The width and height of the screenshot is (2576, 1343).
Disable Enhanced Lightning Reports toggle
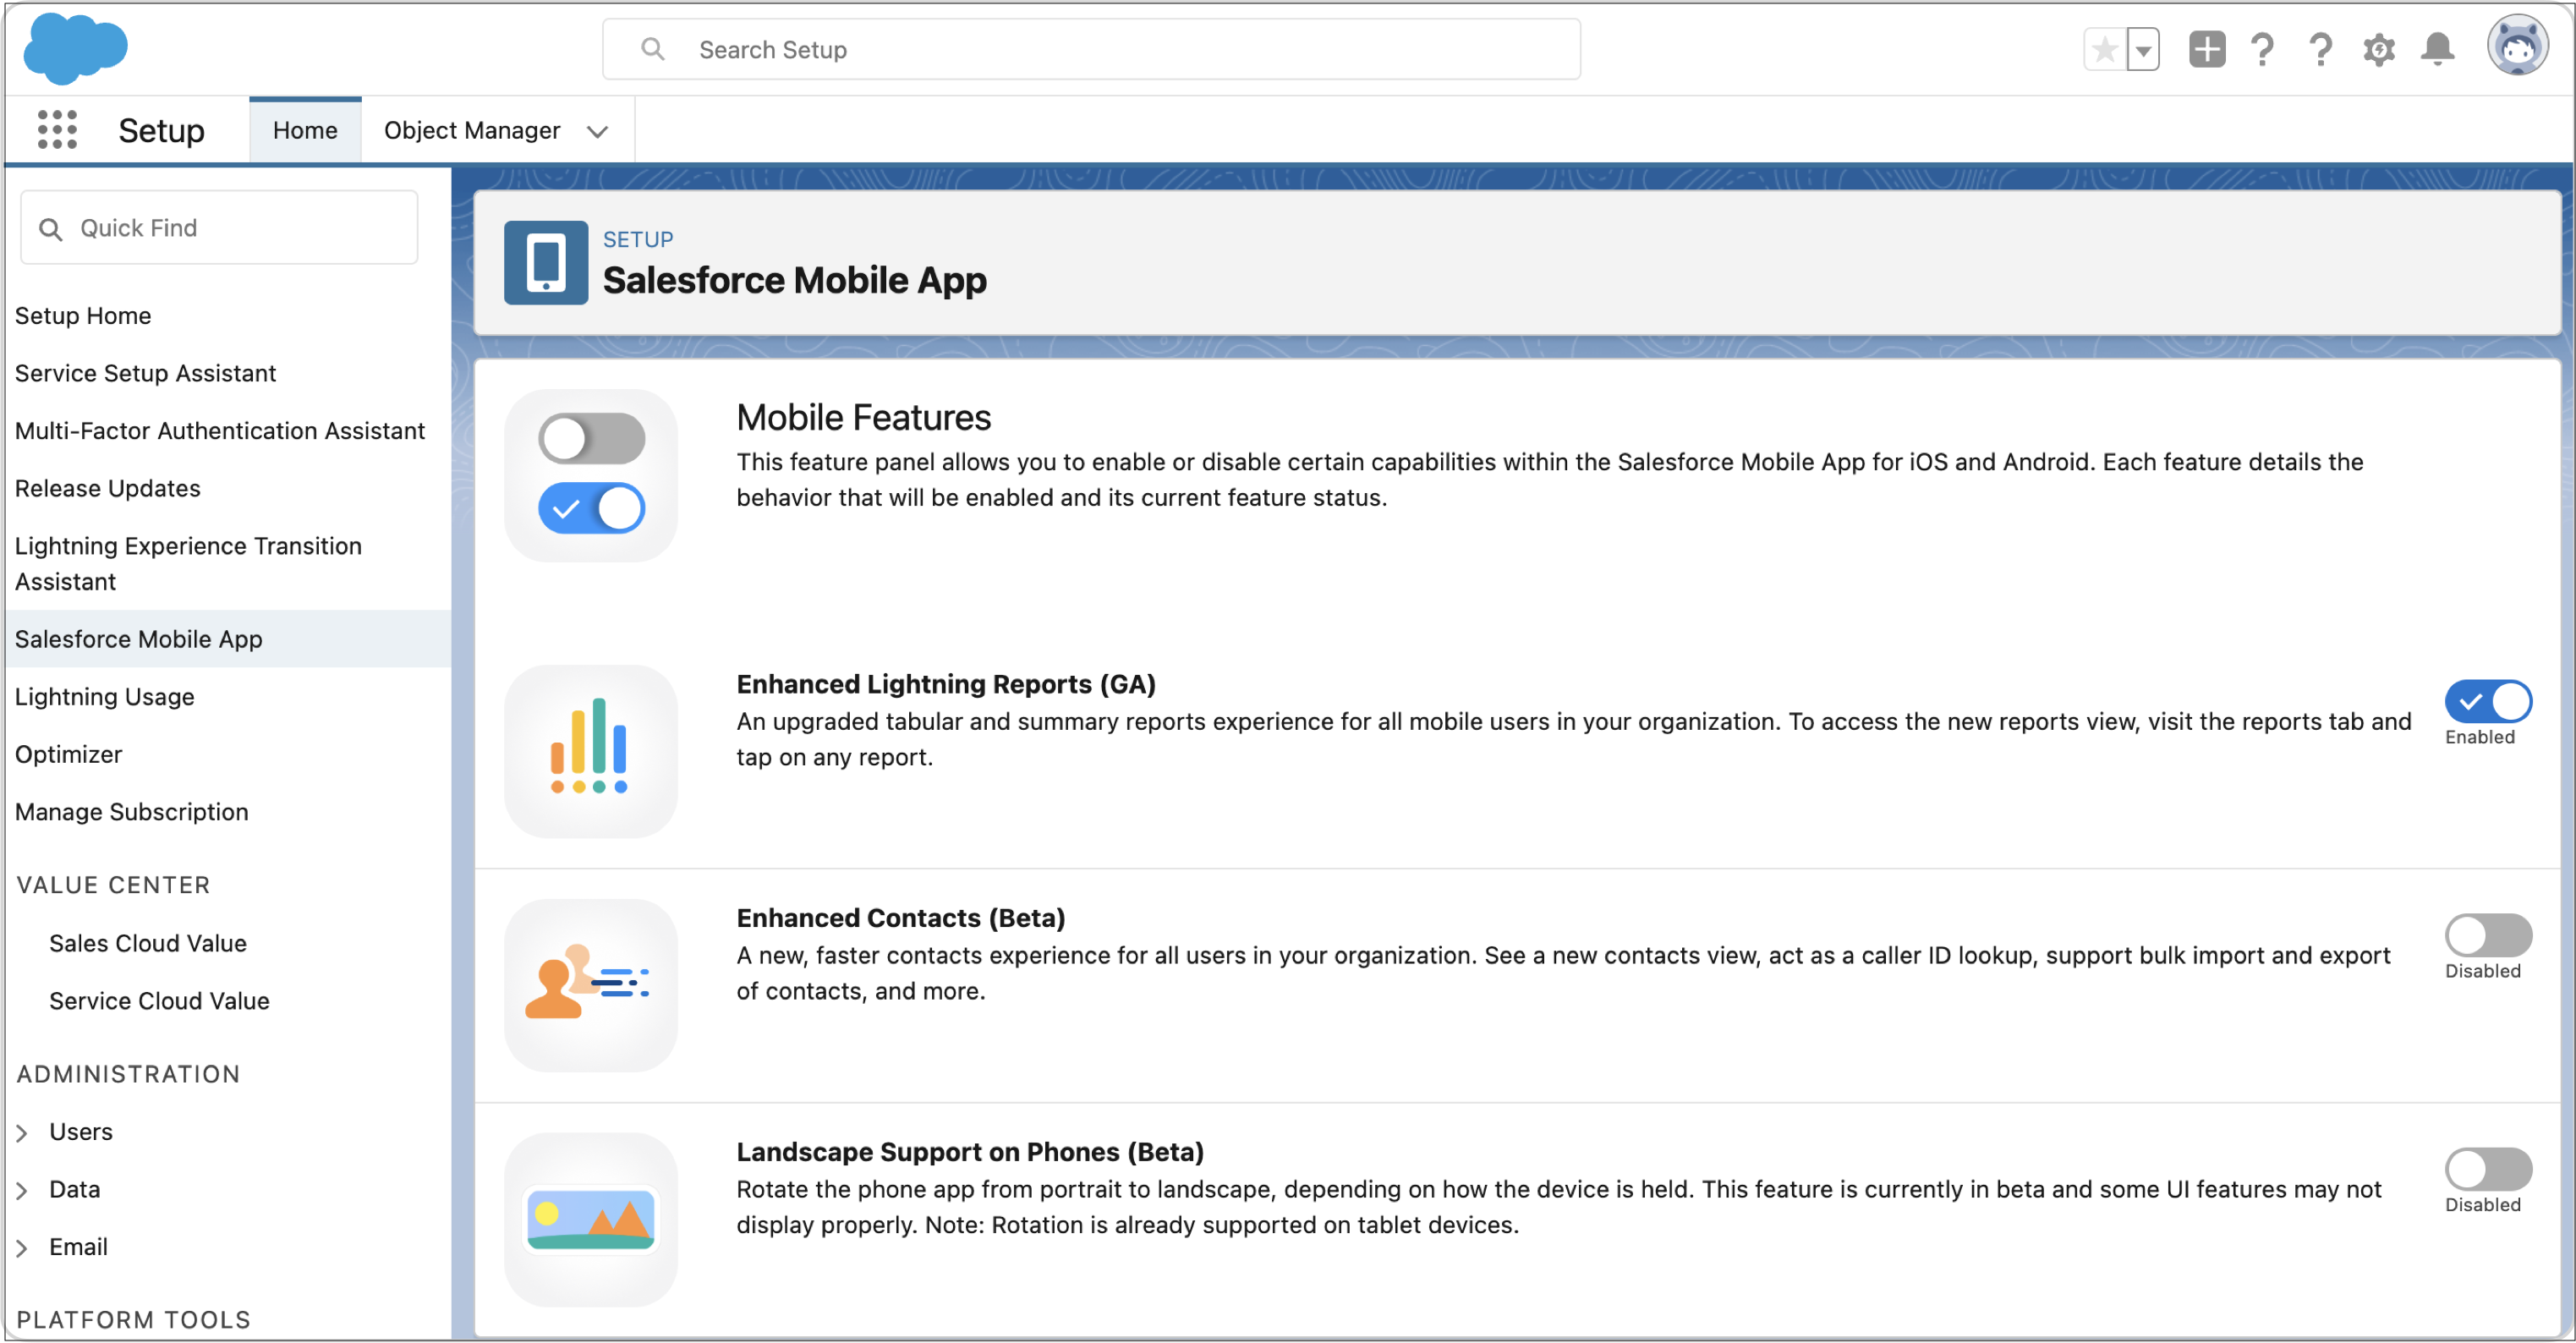pyautogui.click(x=2487, y=701)
